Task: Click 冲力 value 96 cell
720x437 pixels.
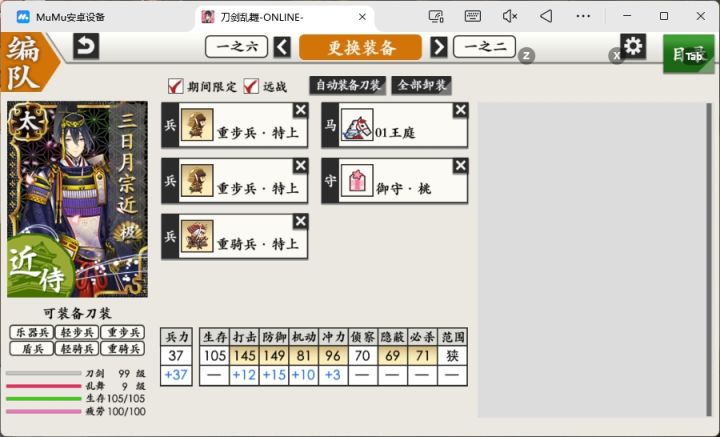Action: pos(333,356)
